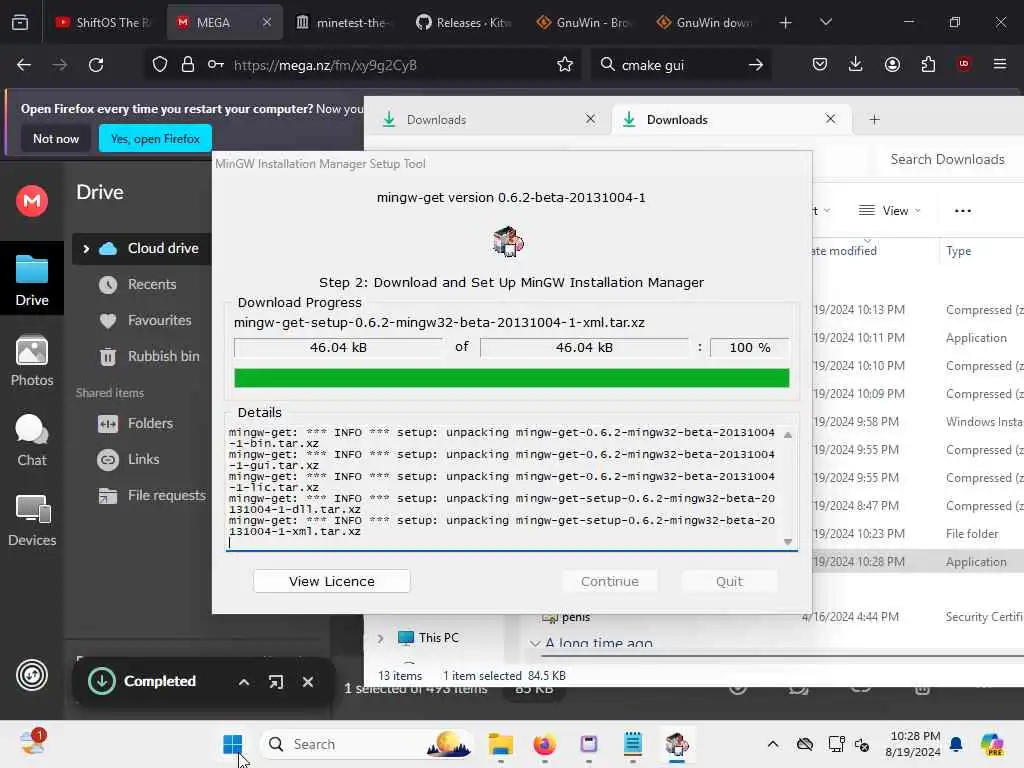
Task: Open Recents in MEGA Drive
Action: (152, 284)
